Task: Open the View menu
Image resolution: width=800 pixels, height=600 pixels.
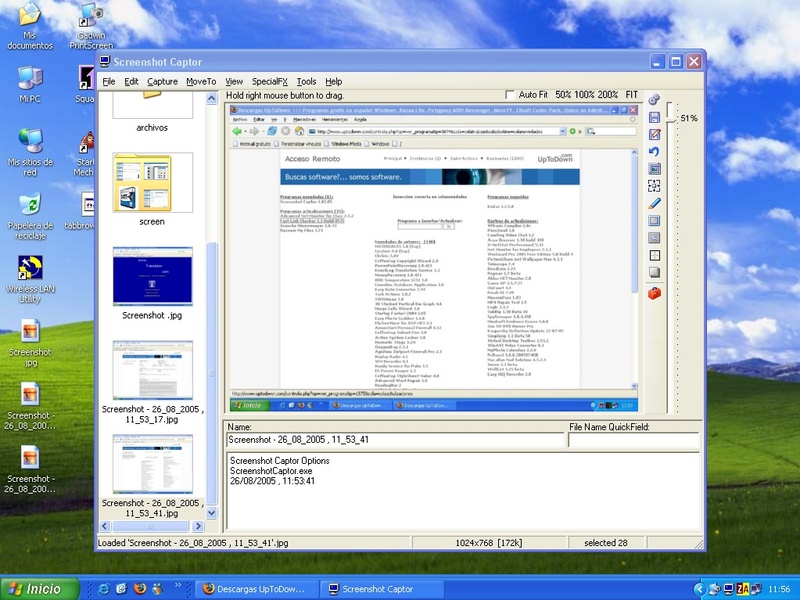Action: pos(234,82)
